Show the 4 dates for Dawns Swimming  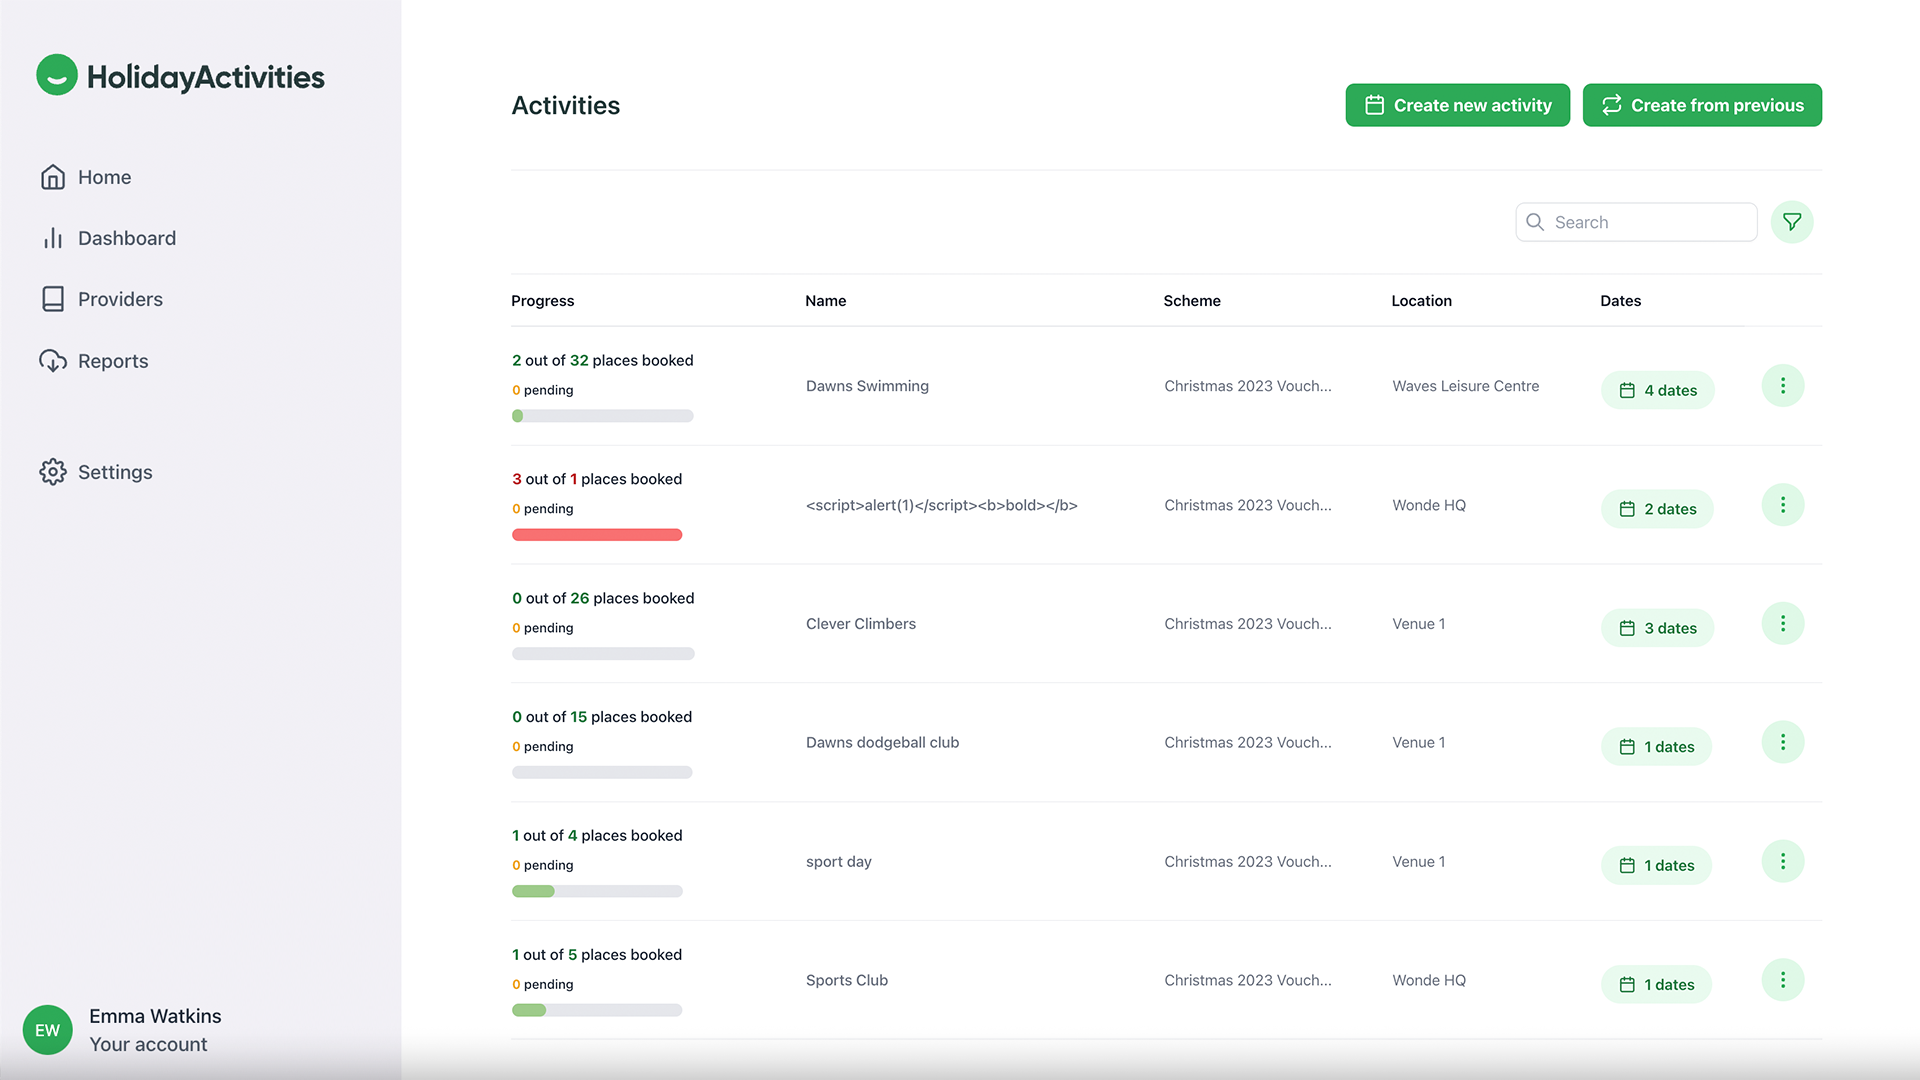point(1657,390)
